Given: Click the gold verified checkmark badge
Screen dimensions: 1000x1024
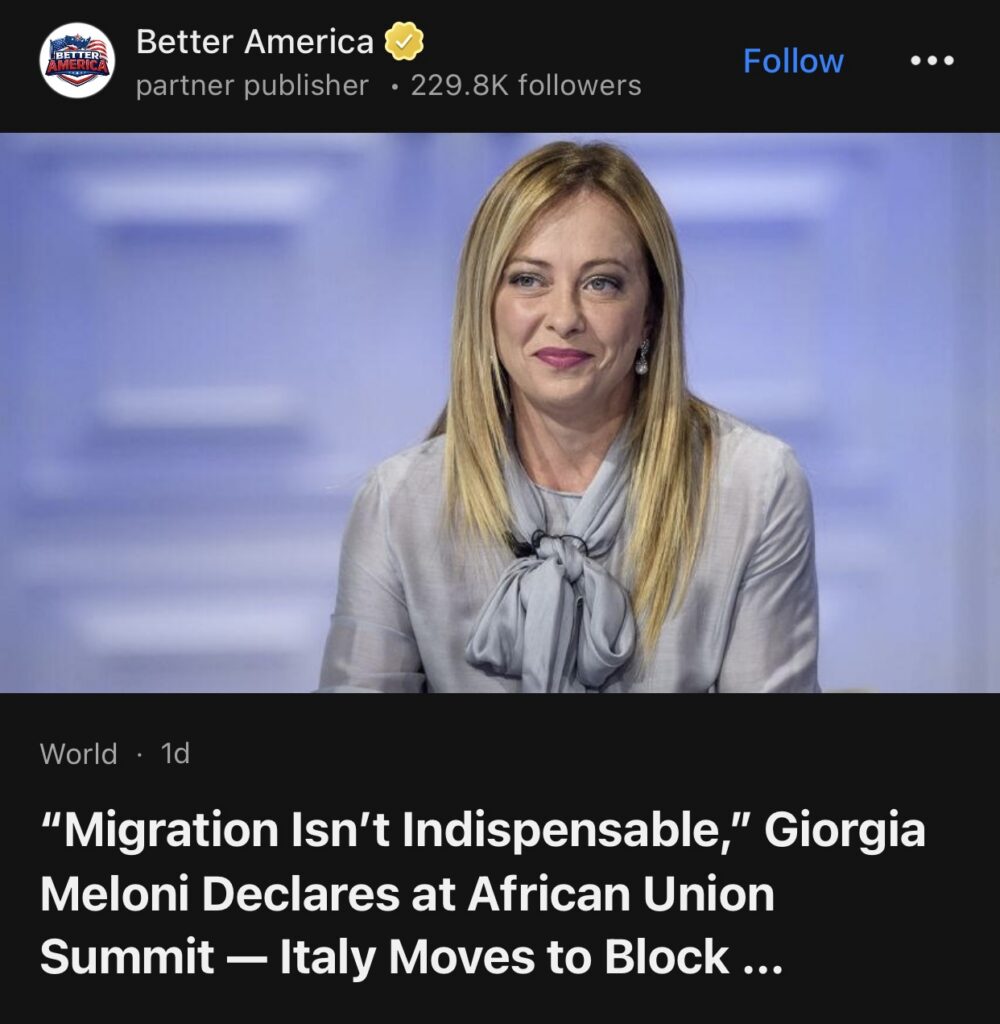Looking at the screenshot, I should click(x=405, y=41).
